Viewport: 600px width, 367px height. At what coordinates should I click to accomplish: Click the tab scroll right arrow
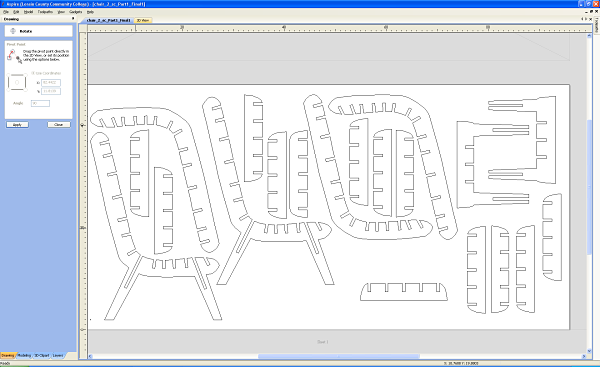coord(586,19)
